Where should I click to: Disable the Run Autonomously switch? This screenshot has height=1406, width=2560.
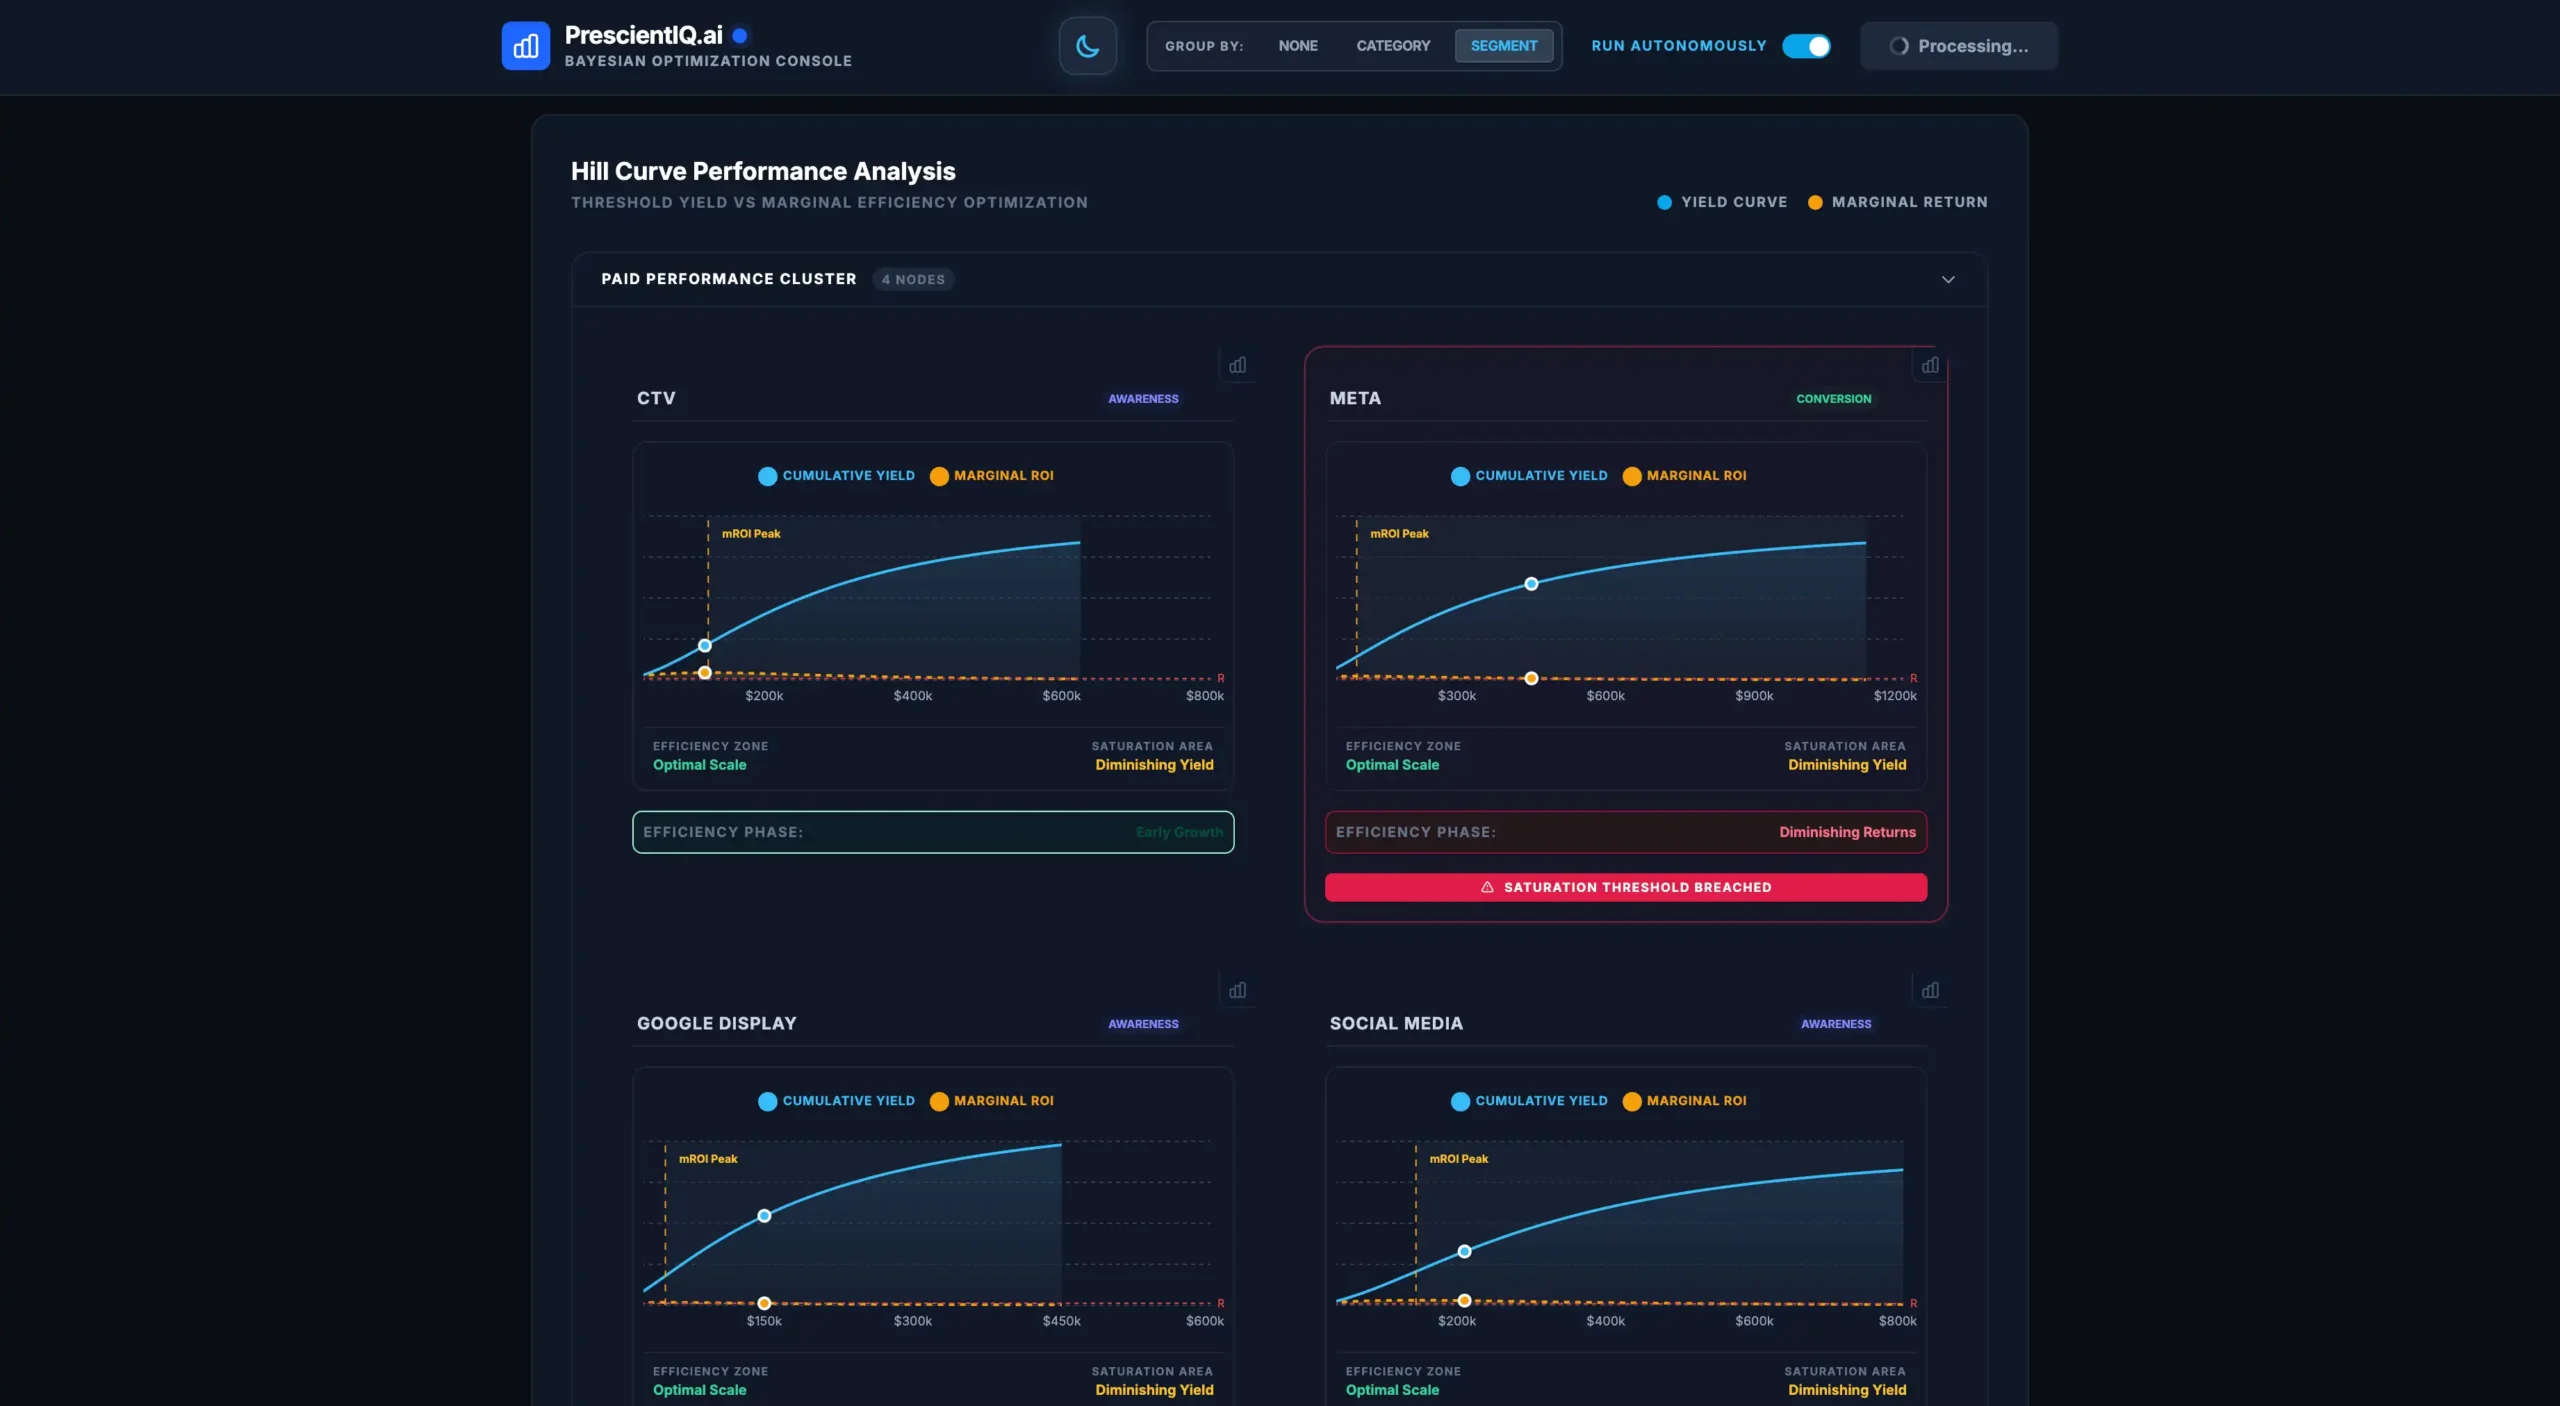[1806, 46]
